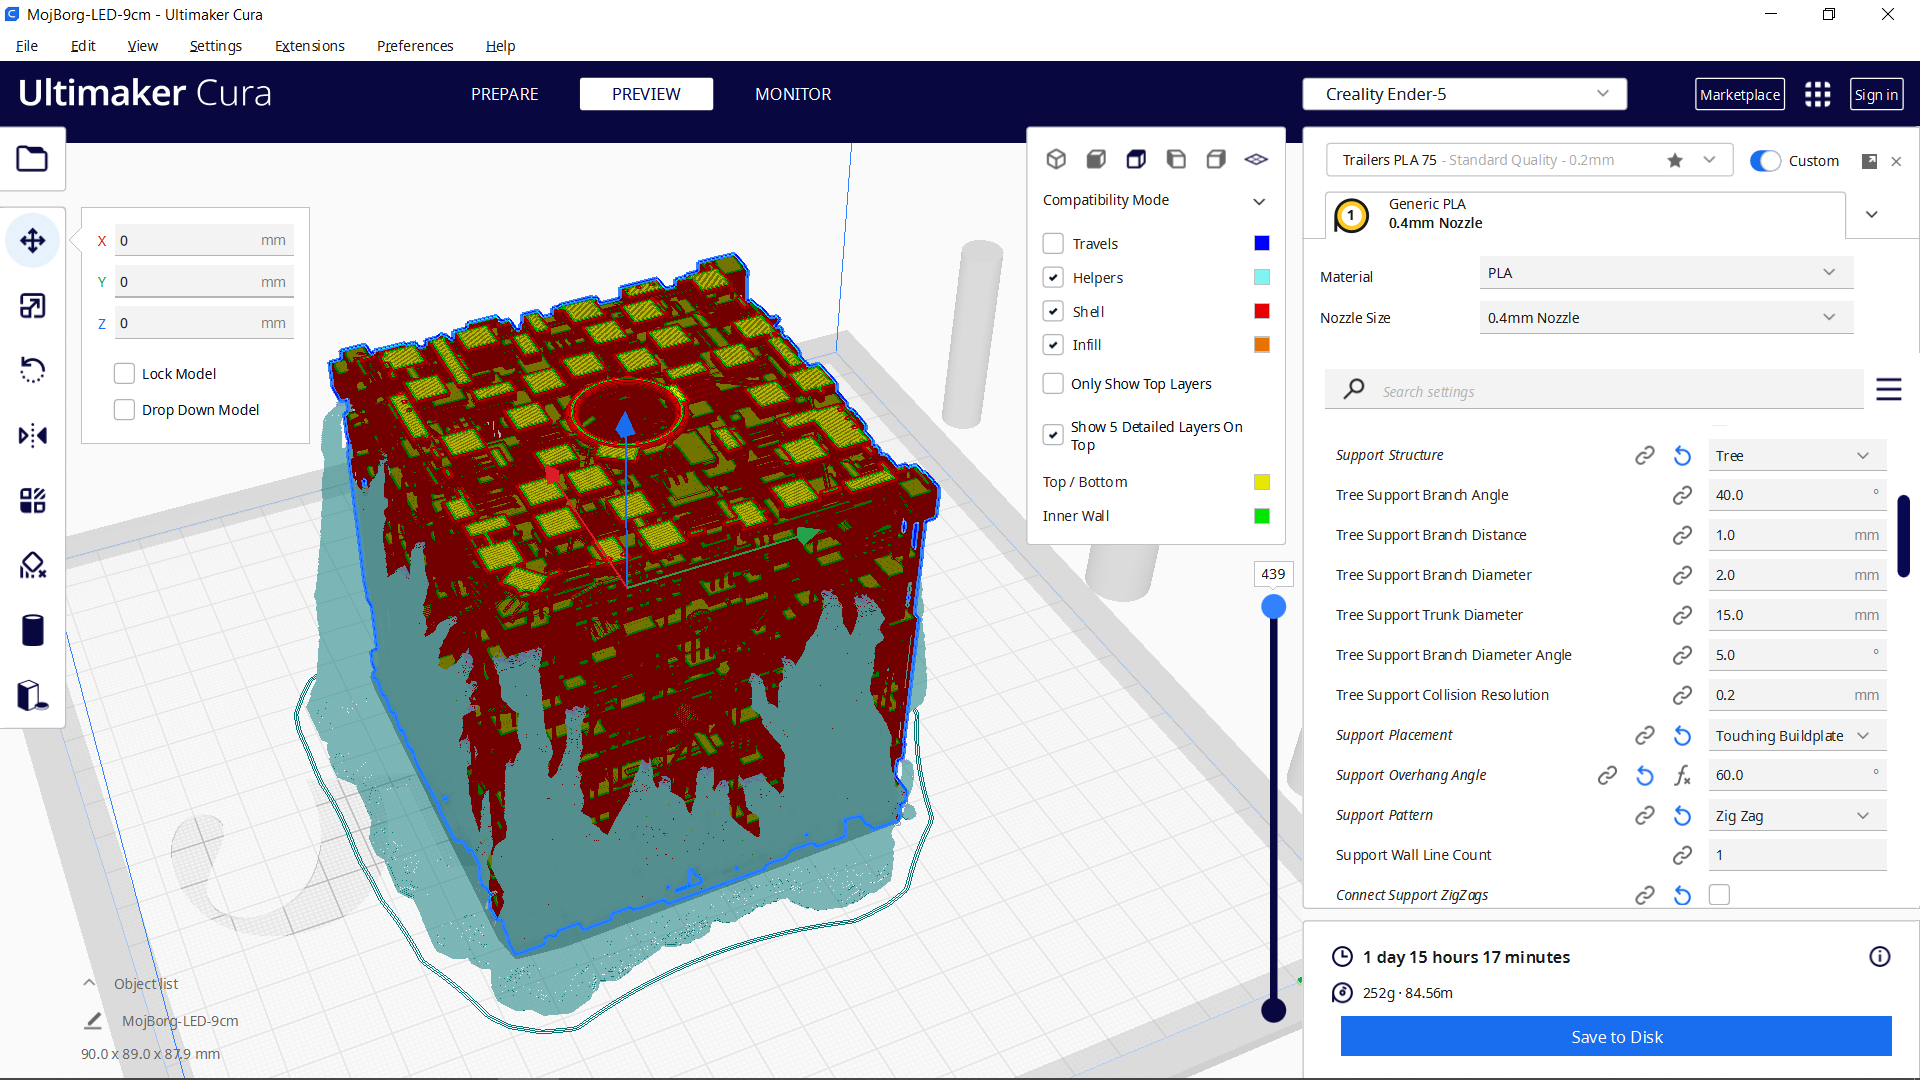Open the Marketplace
1920x1080 pixels.
[1739, 94]
